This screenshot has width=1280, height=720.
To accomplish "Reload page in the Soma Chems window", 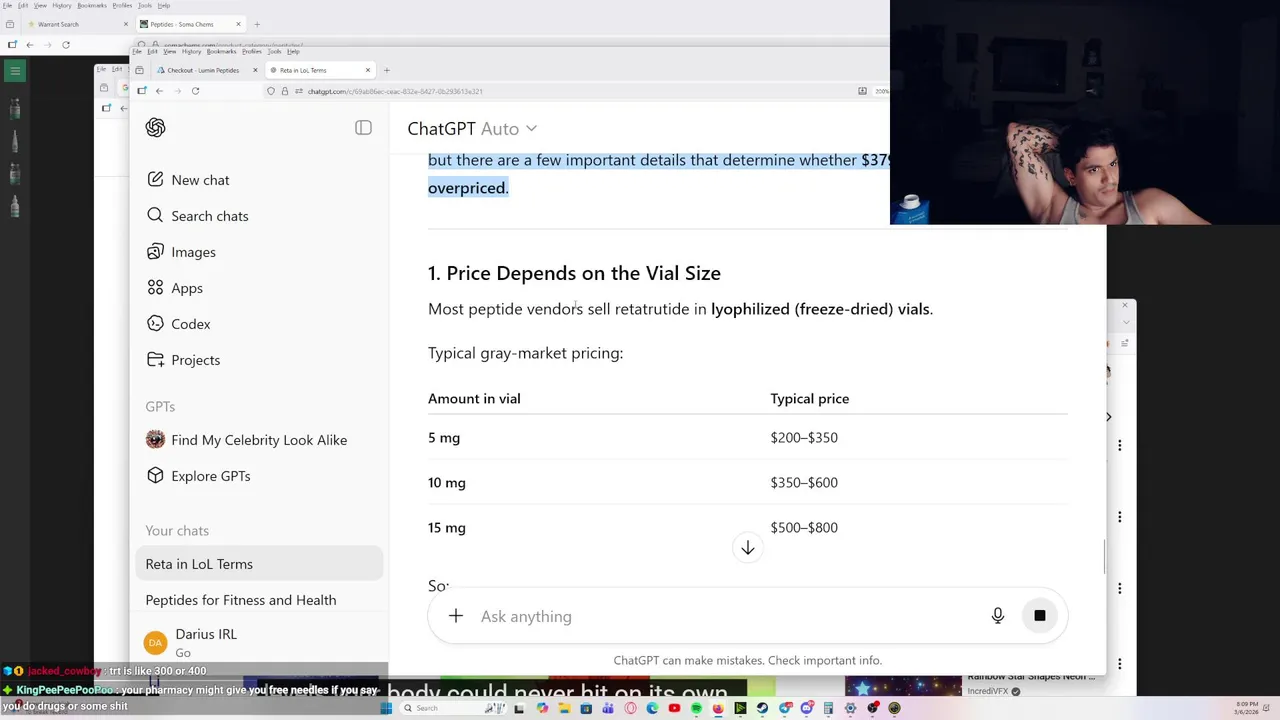I will pos(66,44).
